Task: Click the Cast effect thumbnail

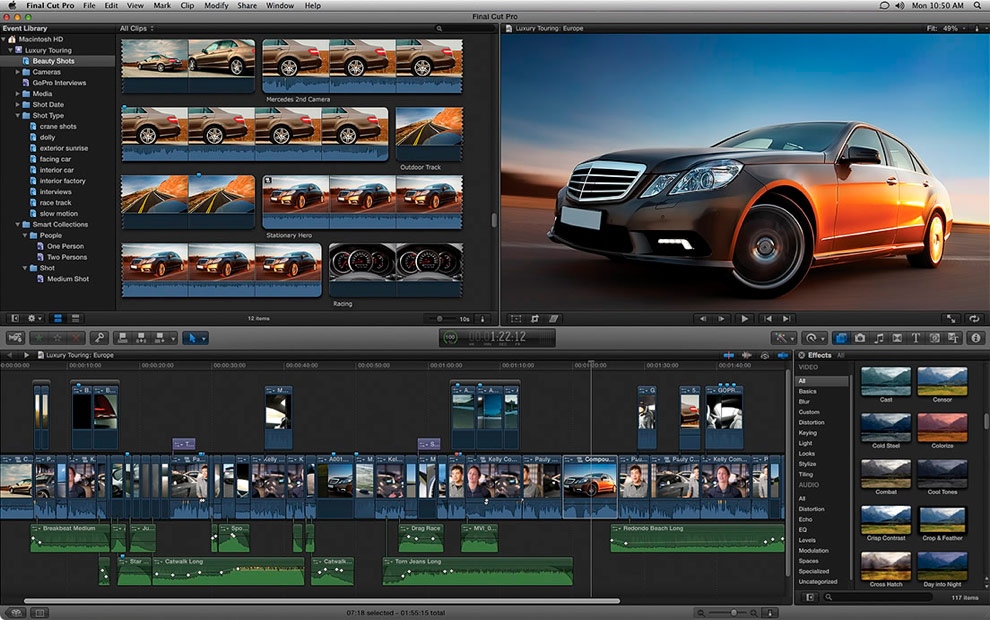Action: click(x=885, y=380)
